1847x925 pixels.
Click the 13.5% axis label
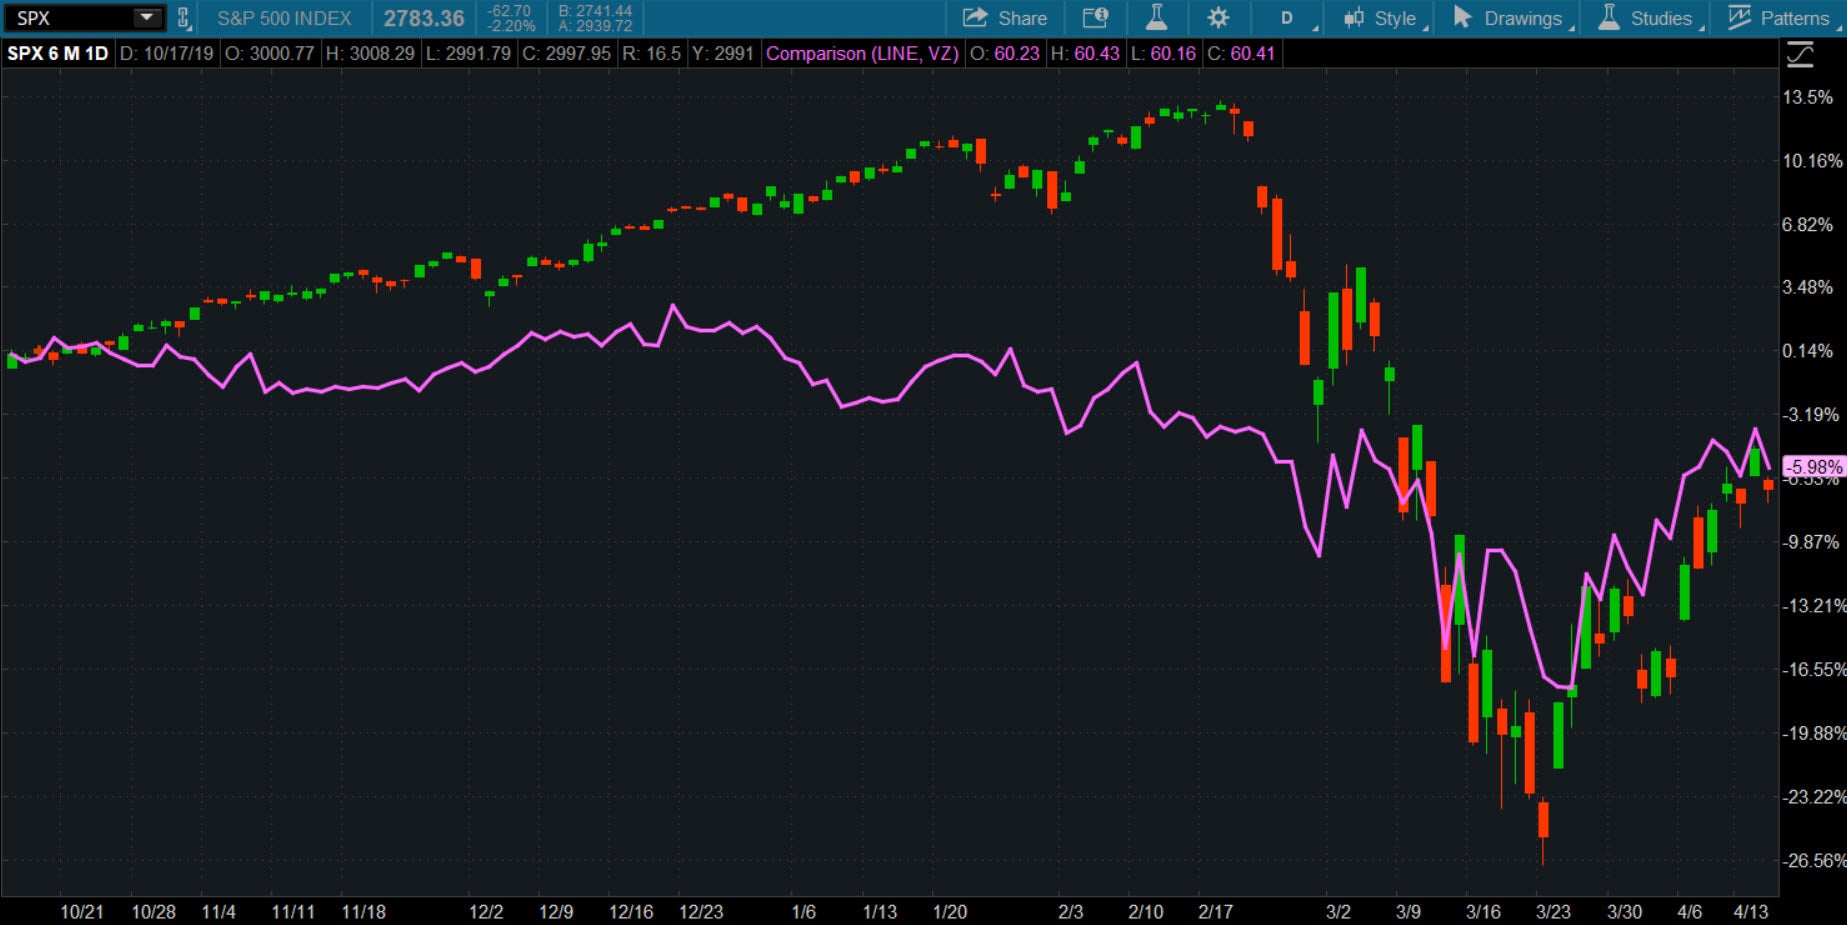click(x=1808, y=97)
